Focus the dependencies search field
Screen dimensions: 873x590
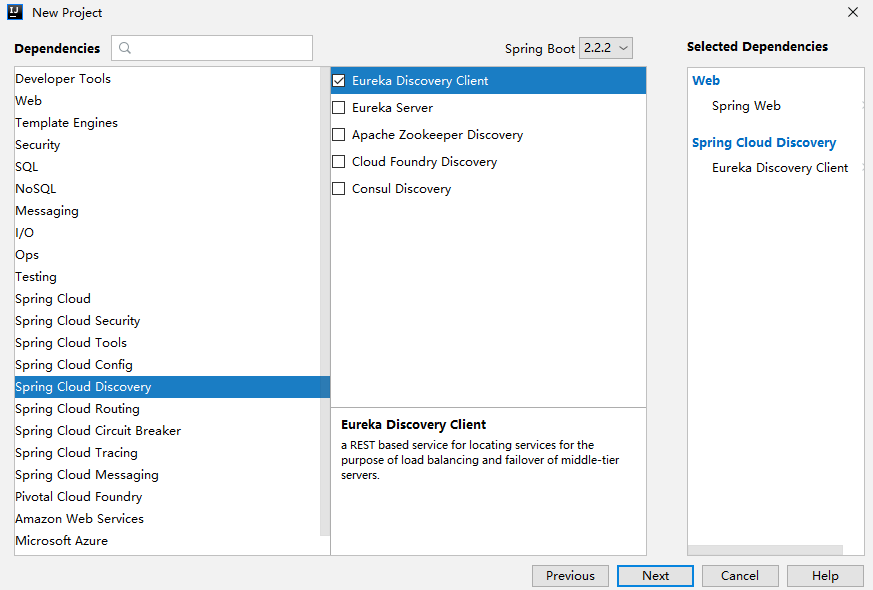pos(212,48)
